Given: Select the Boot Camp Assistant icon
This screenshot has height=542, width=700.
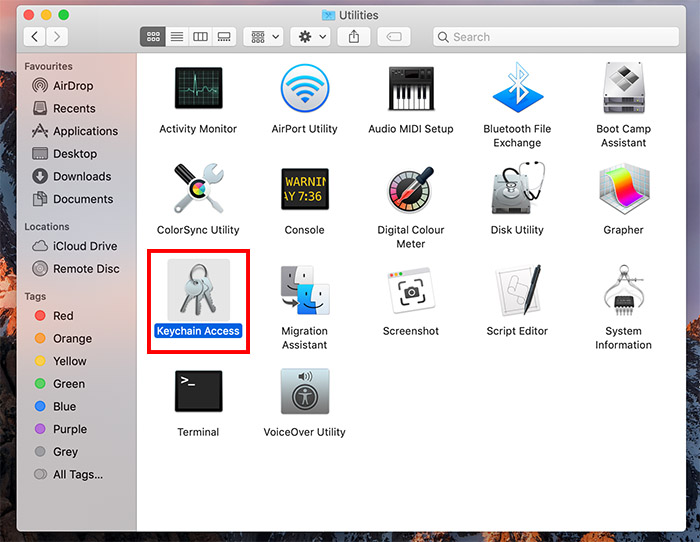Looking at the screenshot, I should click(624, 88).
